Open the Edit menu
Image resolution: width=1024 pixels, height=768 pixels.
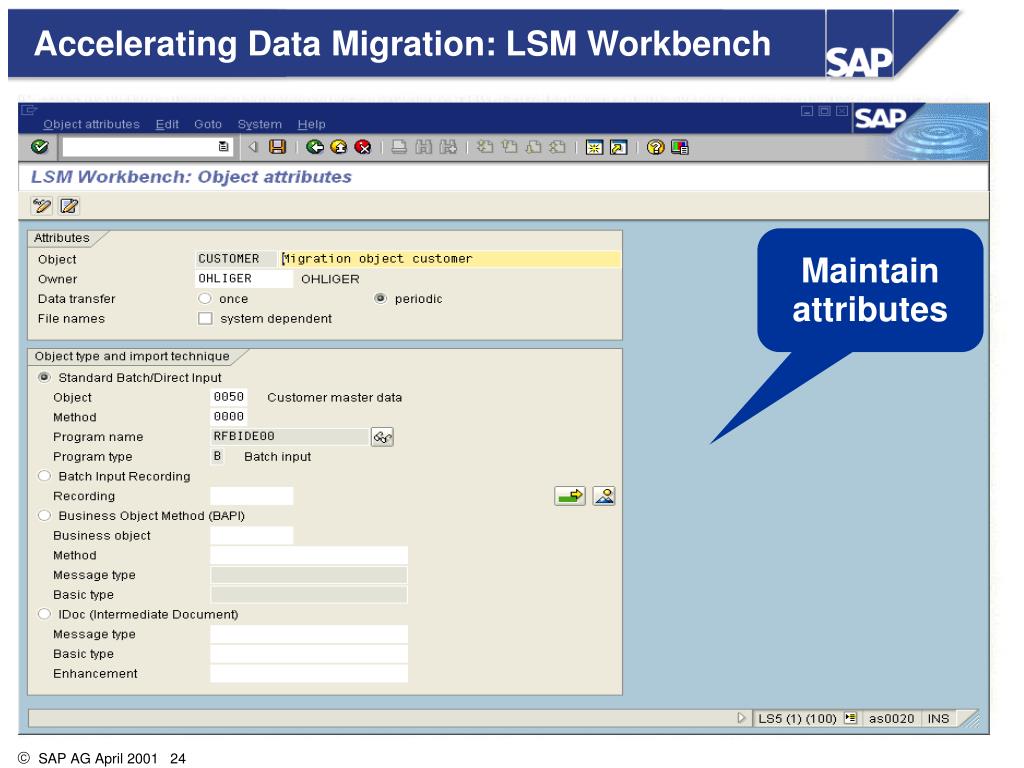[167, 124]
